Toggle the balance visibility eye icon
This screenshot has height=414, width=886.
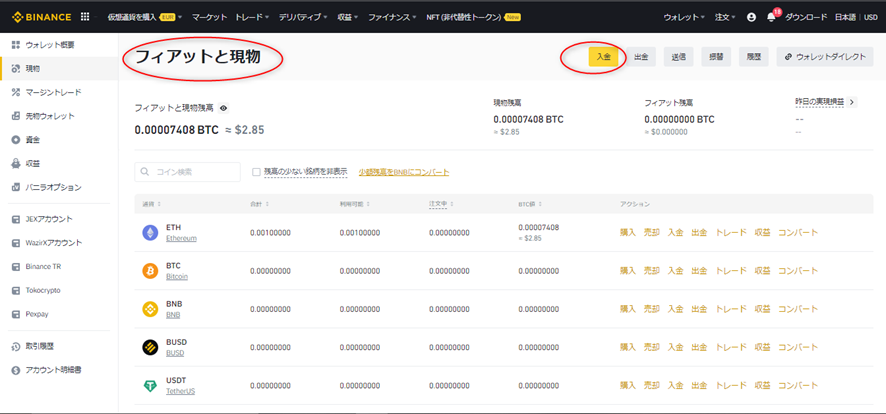[x=224, y=108]
